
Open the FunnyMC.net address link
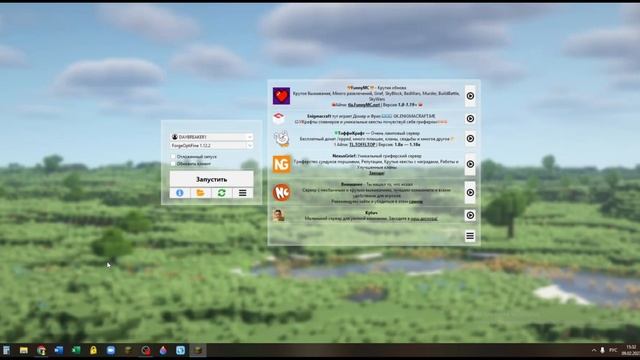[x=364, y=105]
